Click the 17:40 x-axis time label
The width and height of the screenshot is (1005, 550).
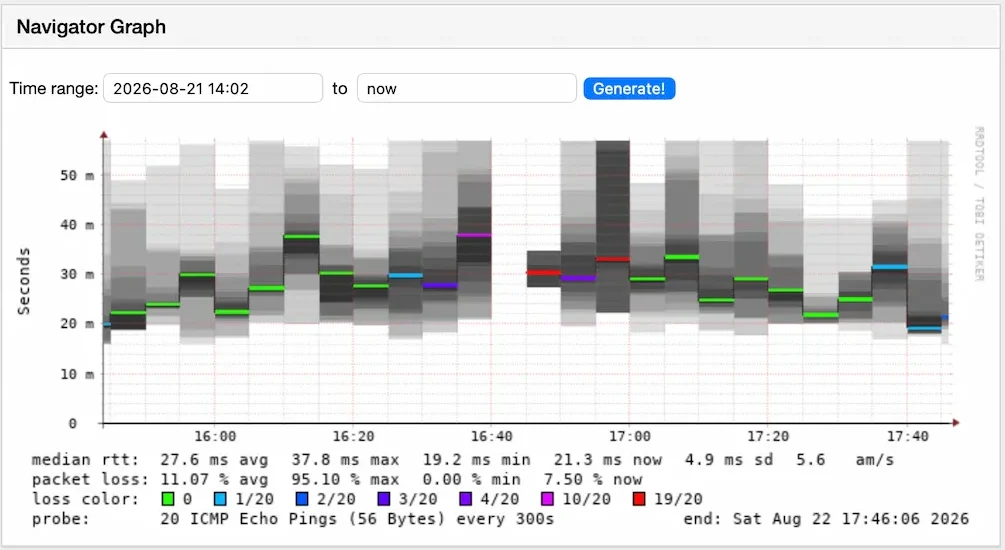pyautogui.click(x=908, y=437)
